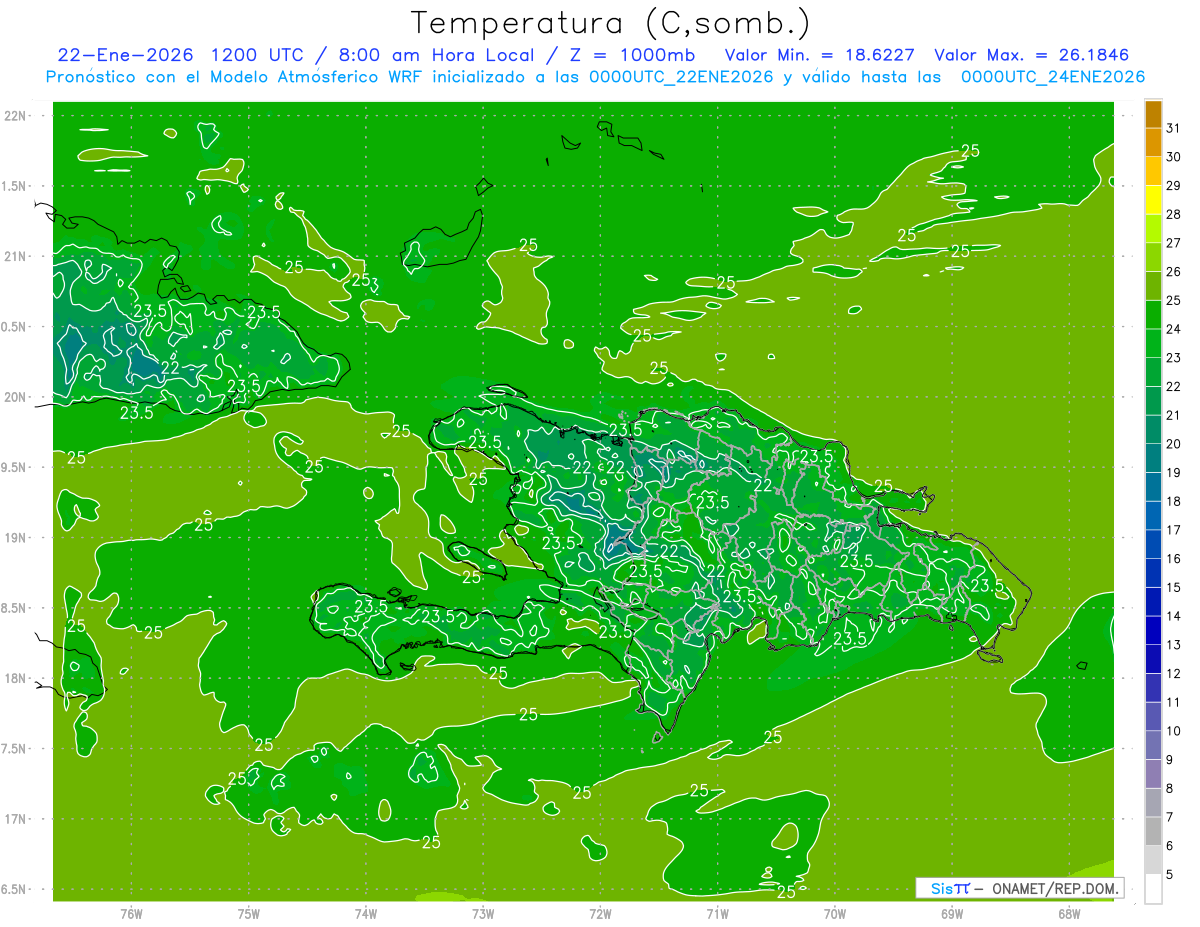1200x927 pixels.
Task: Click the "20N" latitude axis label
Action: 15,397
